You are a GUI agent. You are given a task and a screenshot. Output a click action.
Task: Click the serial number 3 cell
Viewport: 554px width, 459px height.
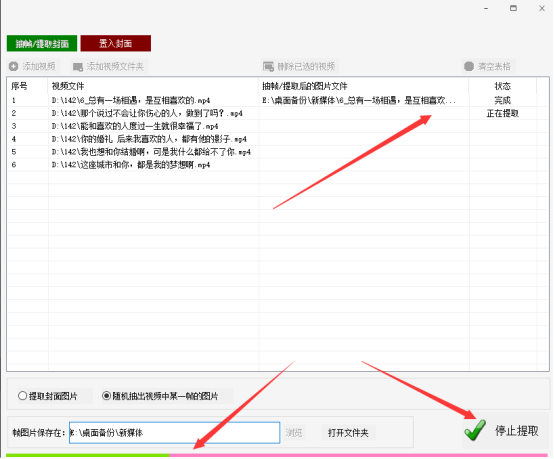click(14, 126)
